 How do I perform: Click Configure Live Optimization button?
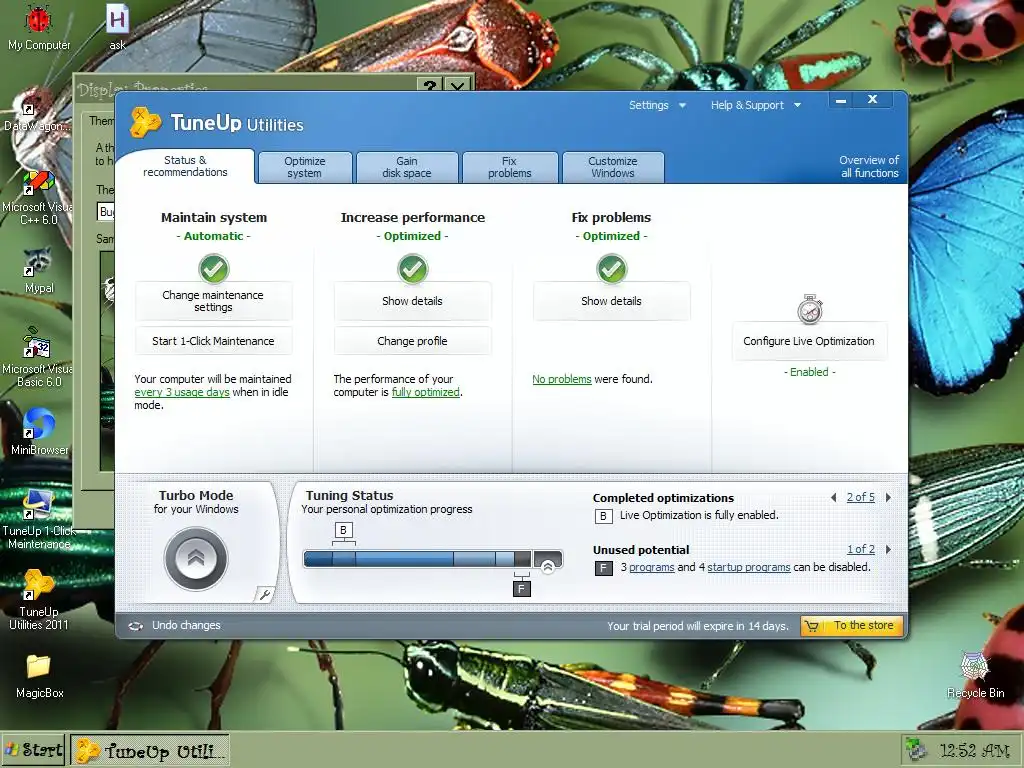click(809, 341)
